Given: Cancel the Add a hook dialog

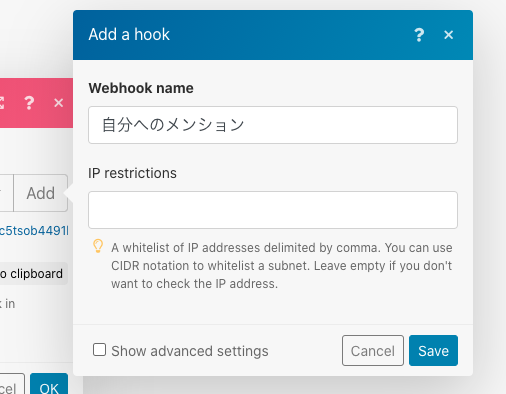Looking at the screenshot, I should (373, 351).
